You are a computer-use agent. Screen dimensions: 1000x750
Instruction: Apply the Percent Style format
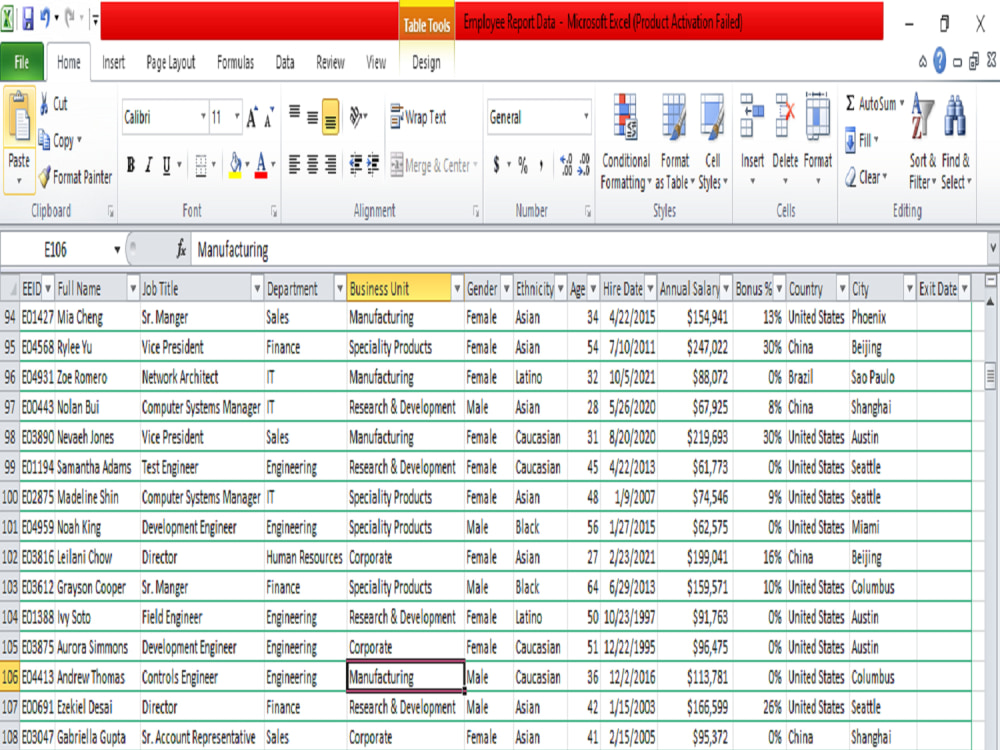coord(523,165)
